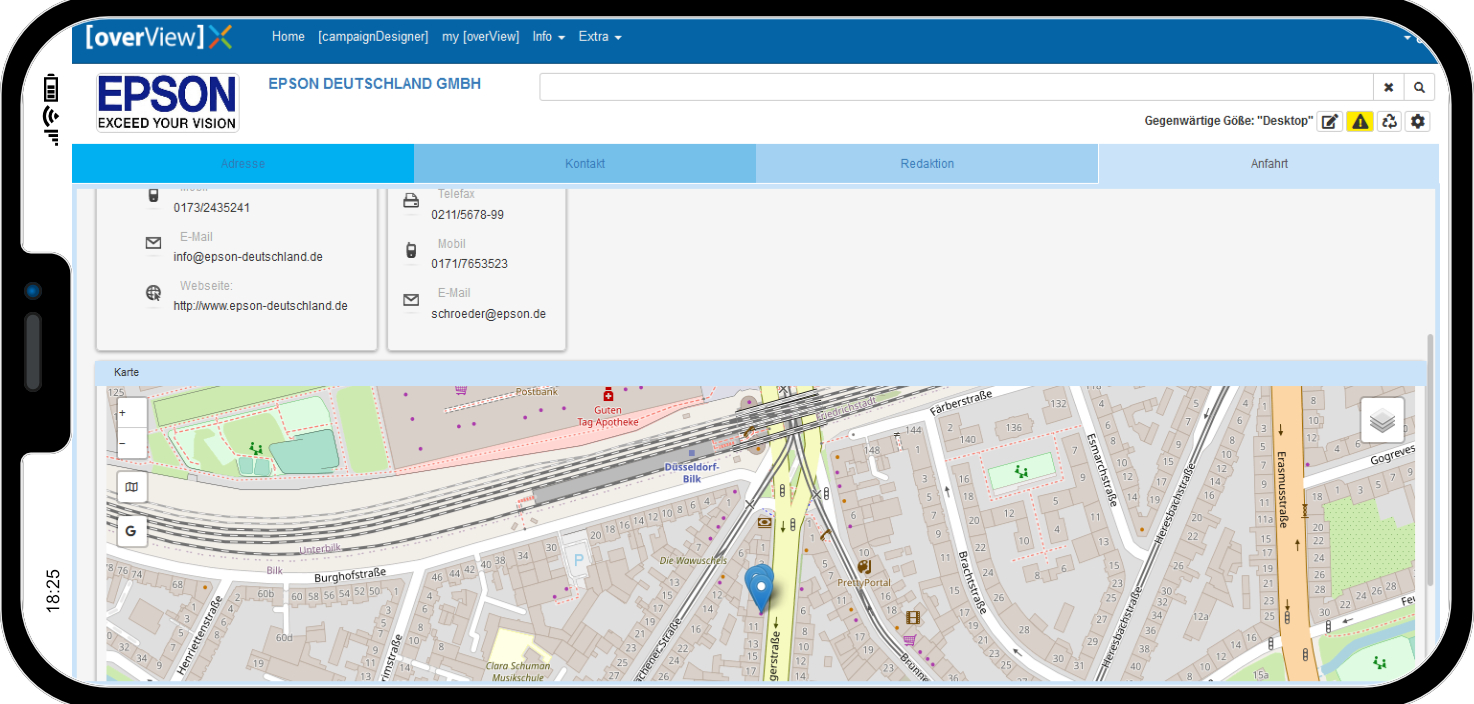The width and height of the screenshot is (1474, 704).
Task: Click the mobile number 0171/7653523
Action: (x=469, y=264)
